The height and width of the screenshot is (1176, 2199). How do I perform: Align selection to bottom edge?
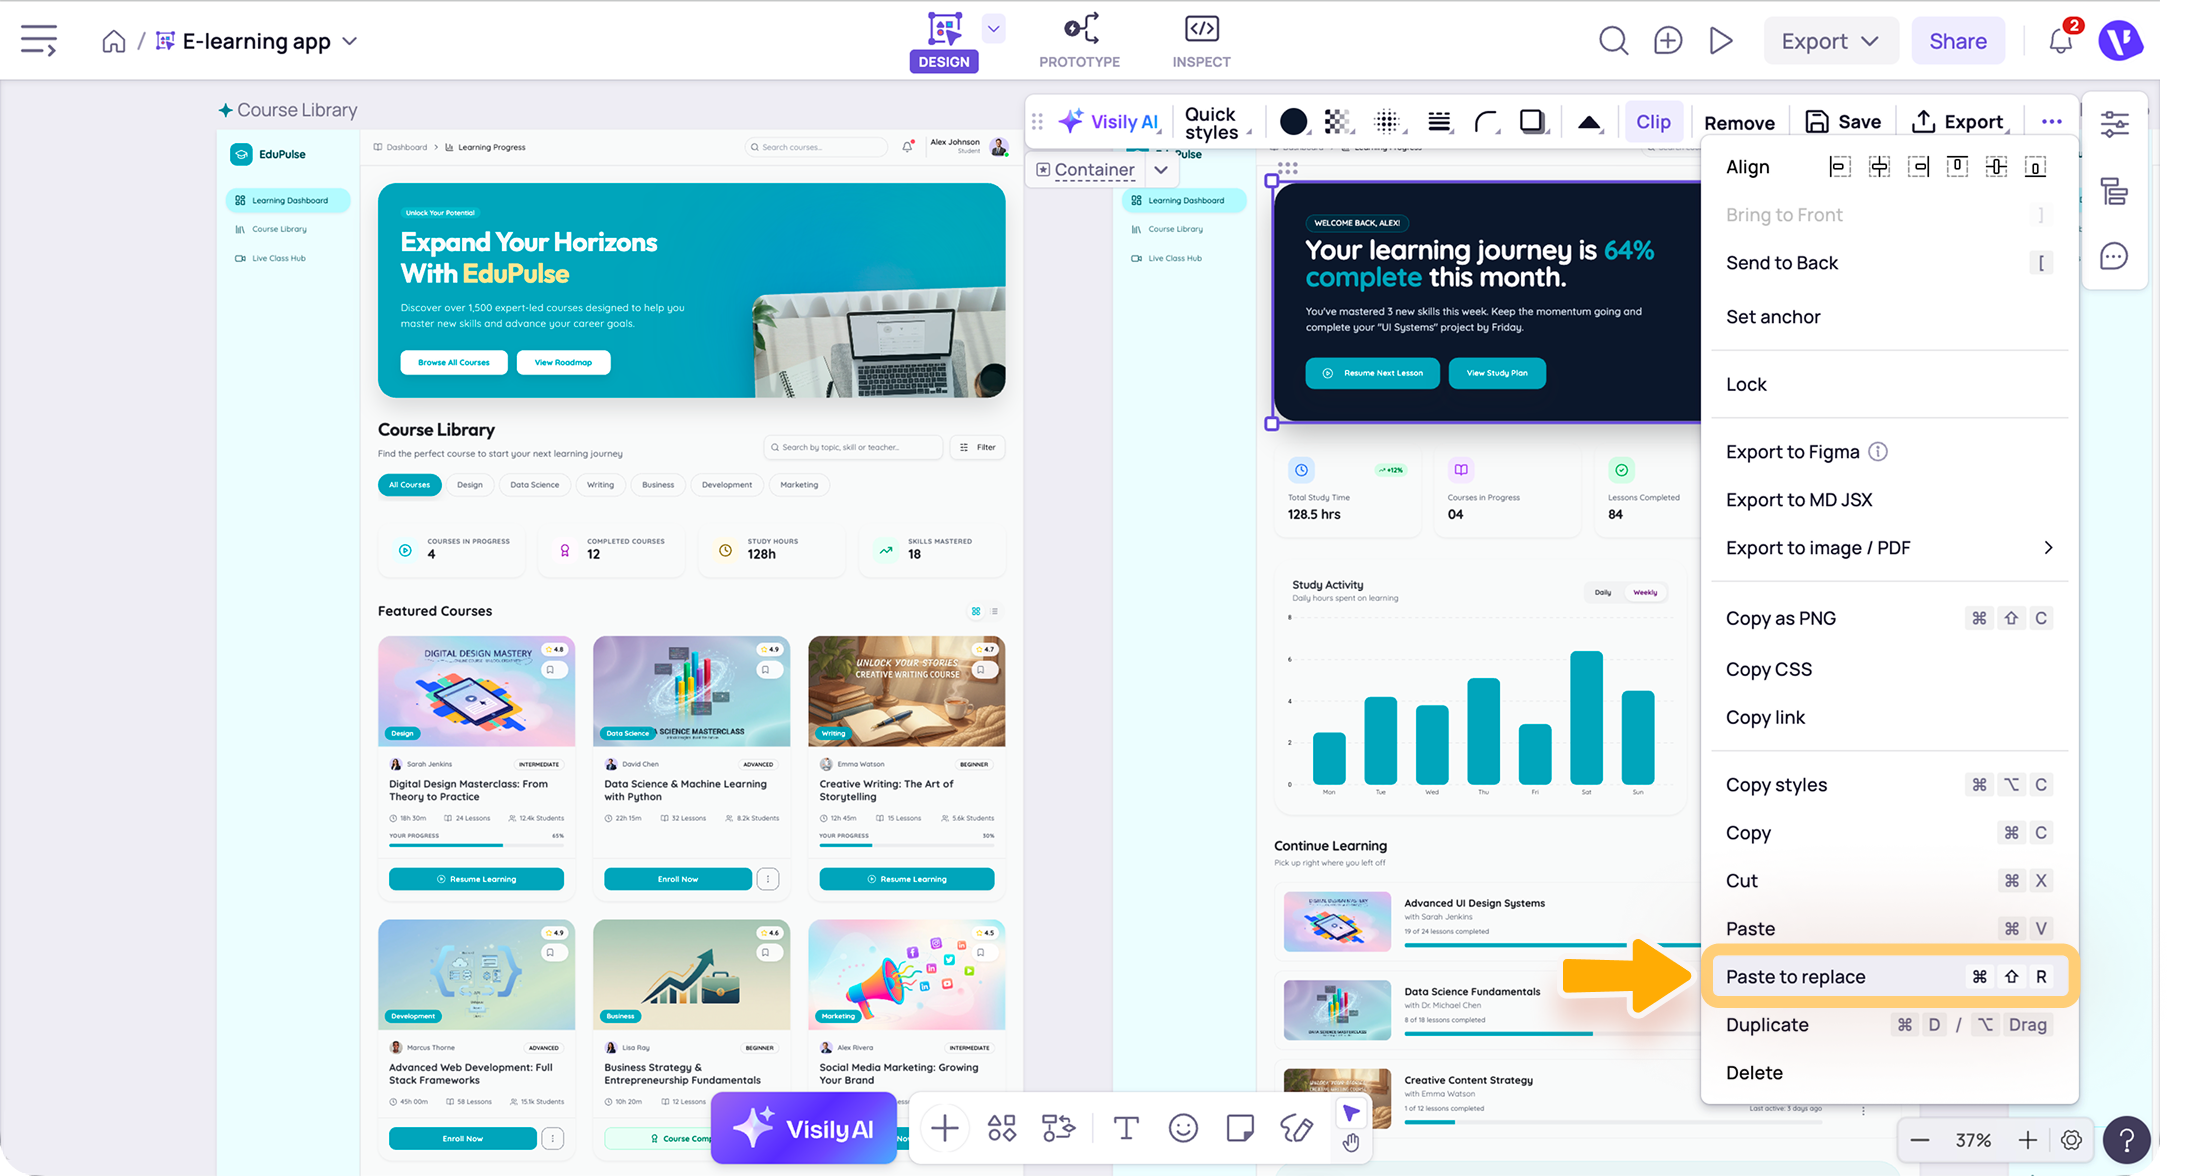coord(2035,167)
